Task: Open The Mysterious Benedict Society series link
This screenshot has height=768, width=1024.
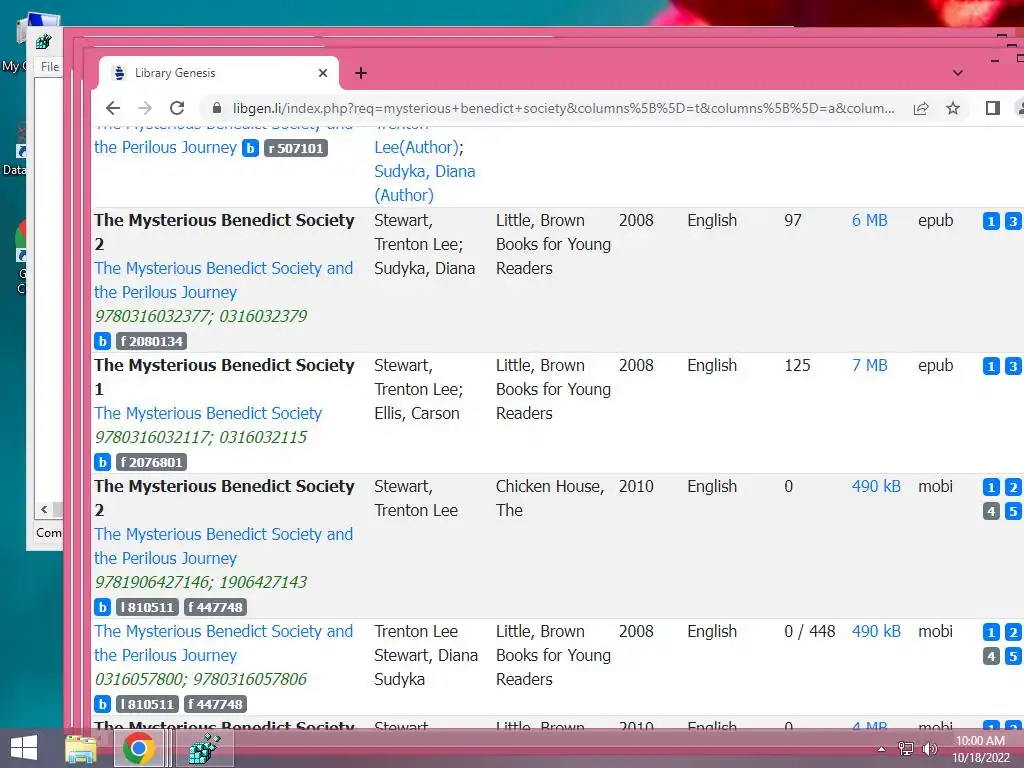Action: point(208,413)
